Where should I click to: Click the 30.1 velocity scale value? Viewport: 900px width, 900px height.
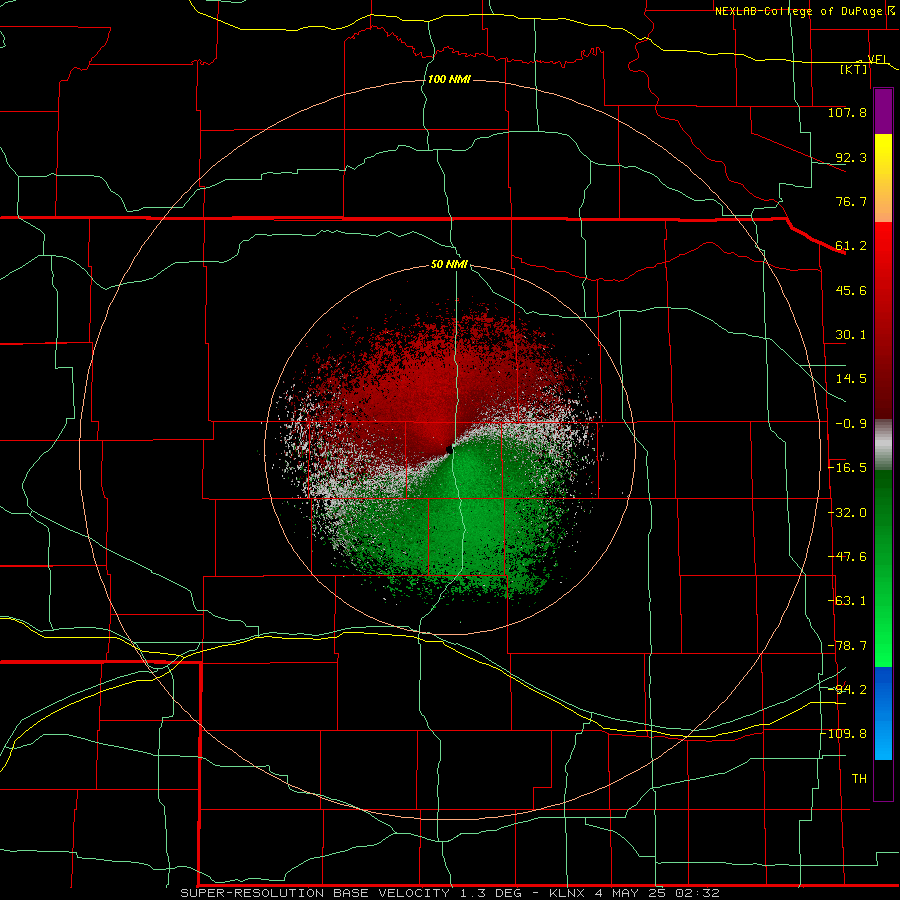[x=851, y=335]
